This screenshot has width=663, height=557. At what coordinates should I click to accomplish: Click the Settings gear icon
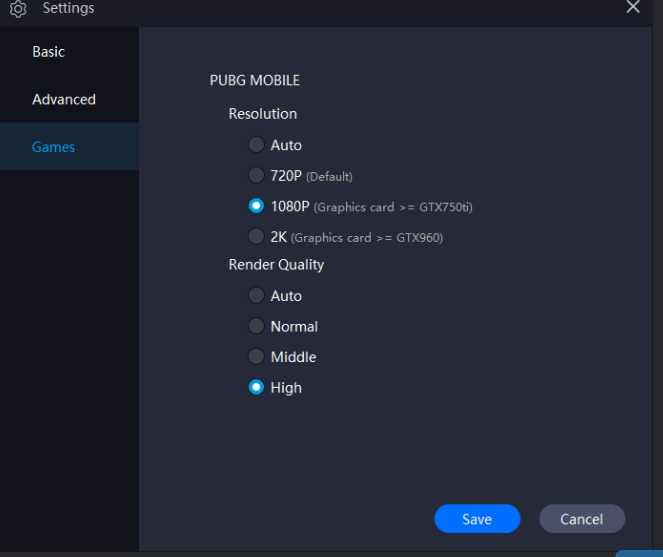click(18, 8)
